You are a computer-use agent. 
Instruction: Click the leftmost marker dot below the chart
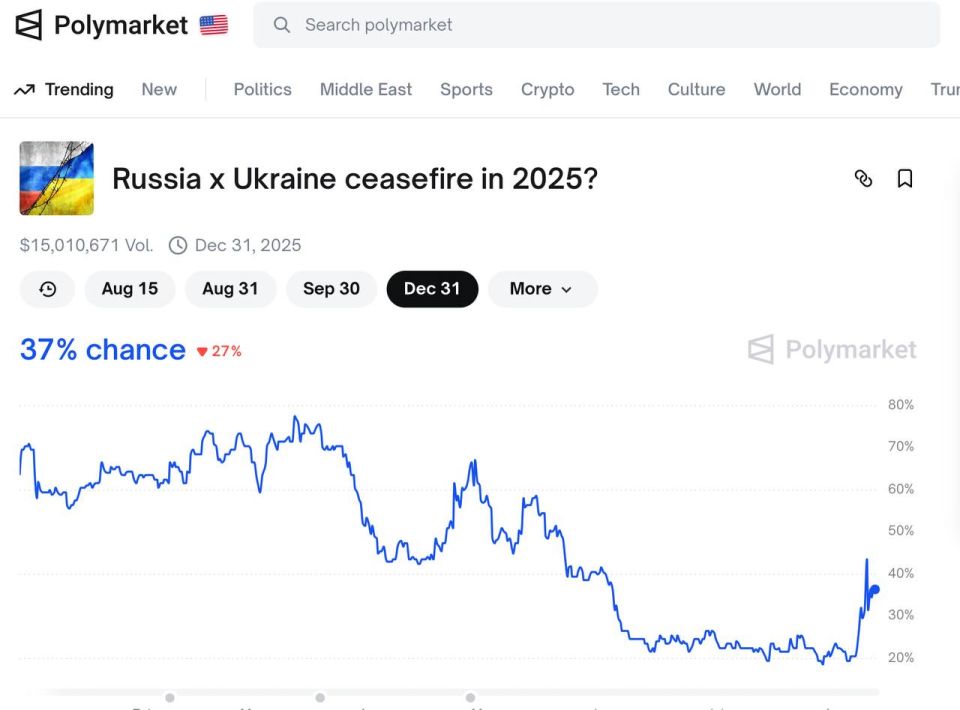(169, 697)
